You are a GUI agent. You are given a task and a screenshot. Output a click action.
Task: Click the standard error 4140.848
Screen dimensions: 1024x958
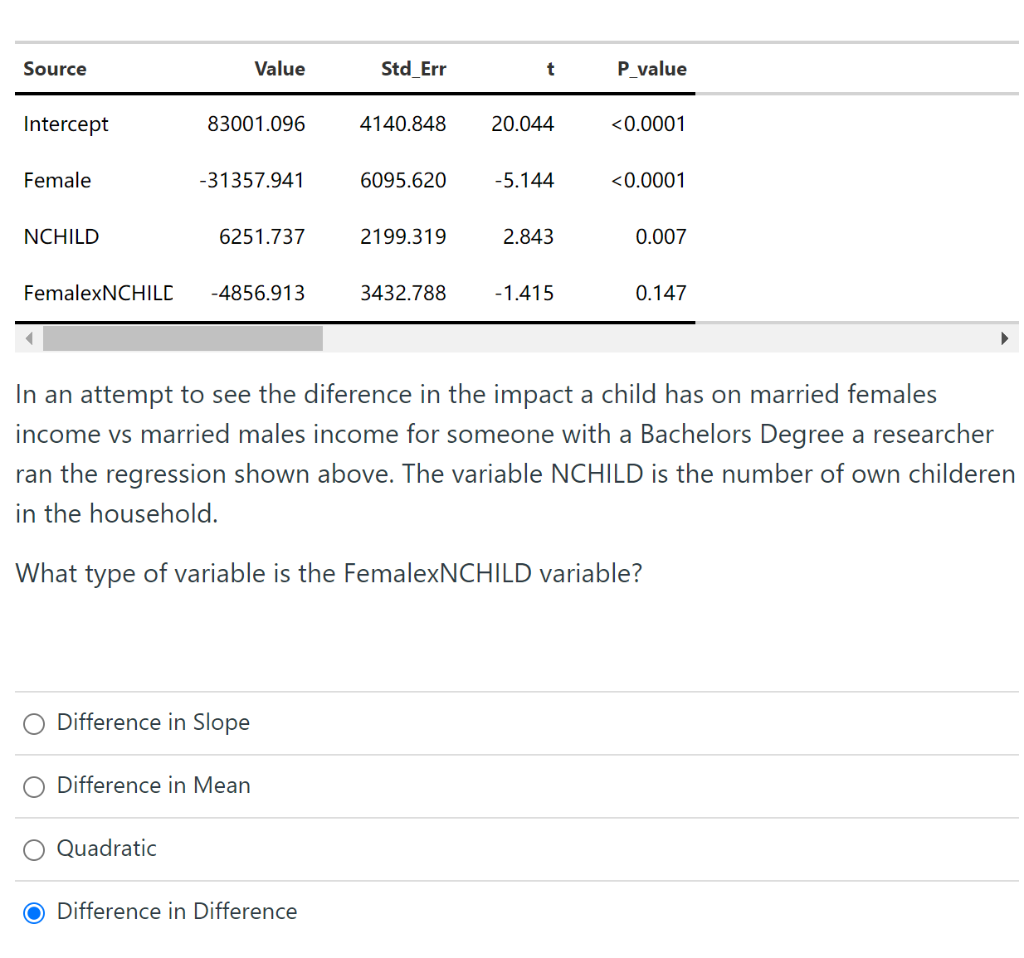[403, 123]
